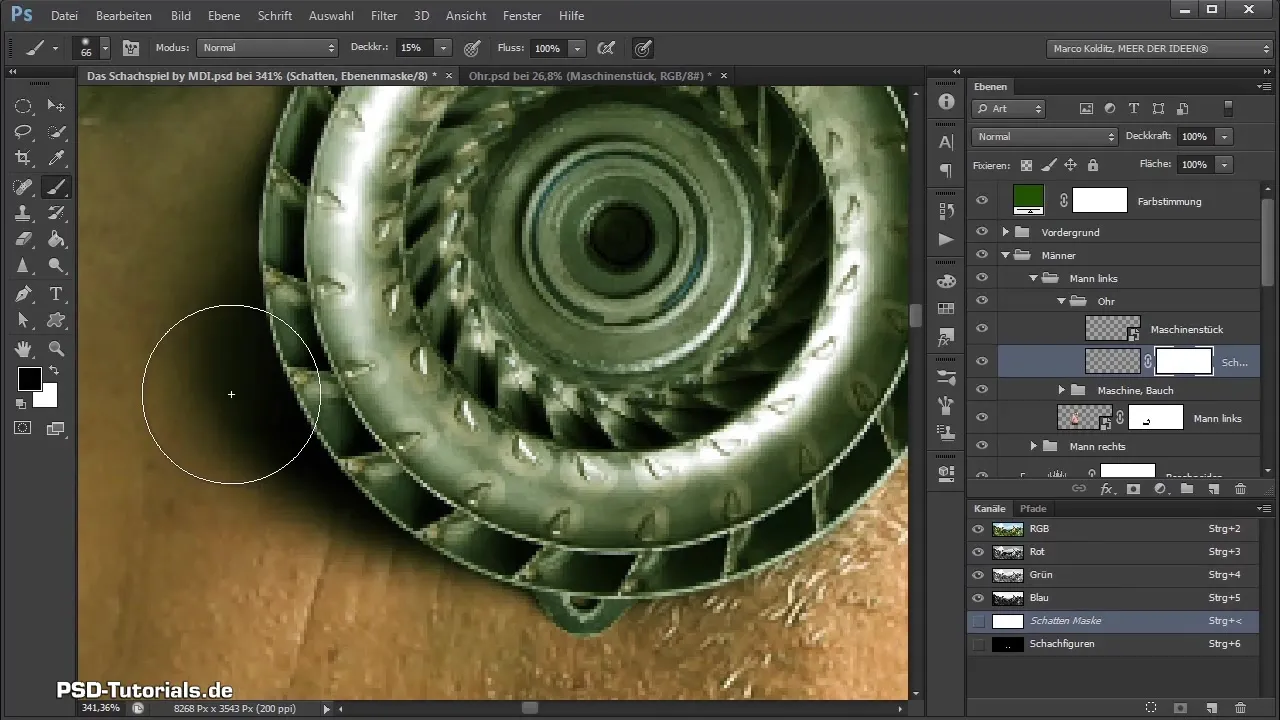This screenshot has width=1280, height=720.
Task: Show the Schatten Maske channel
Action: coord(979,621)
